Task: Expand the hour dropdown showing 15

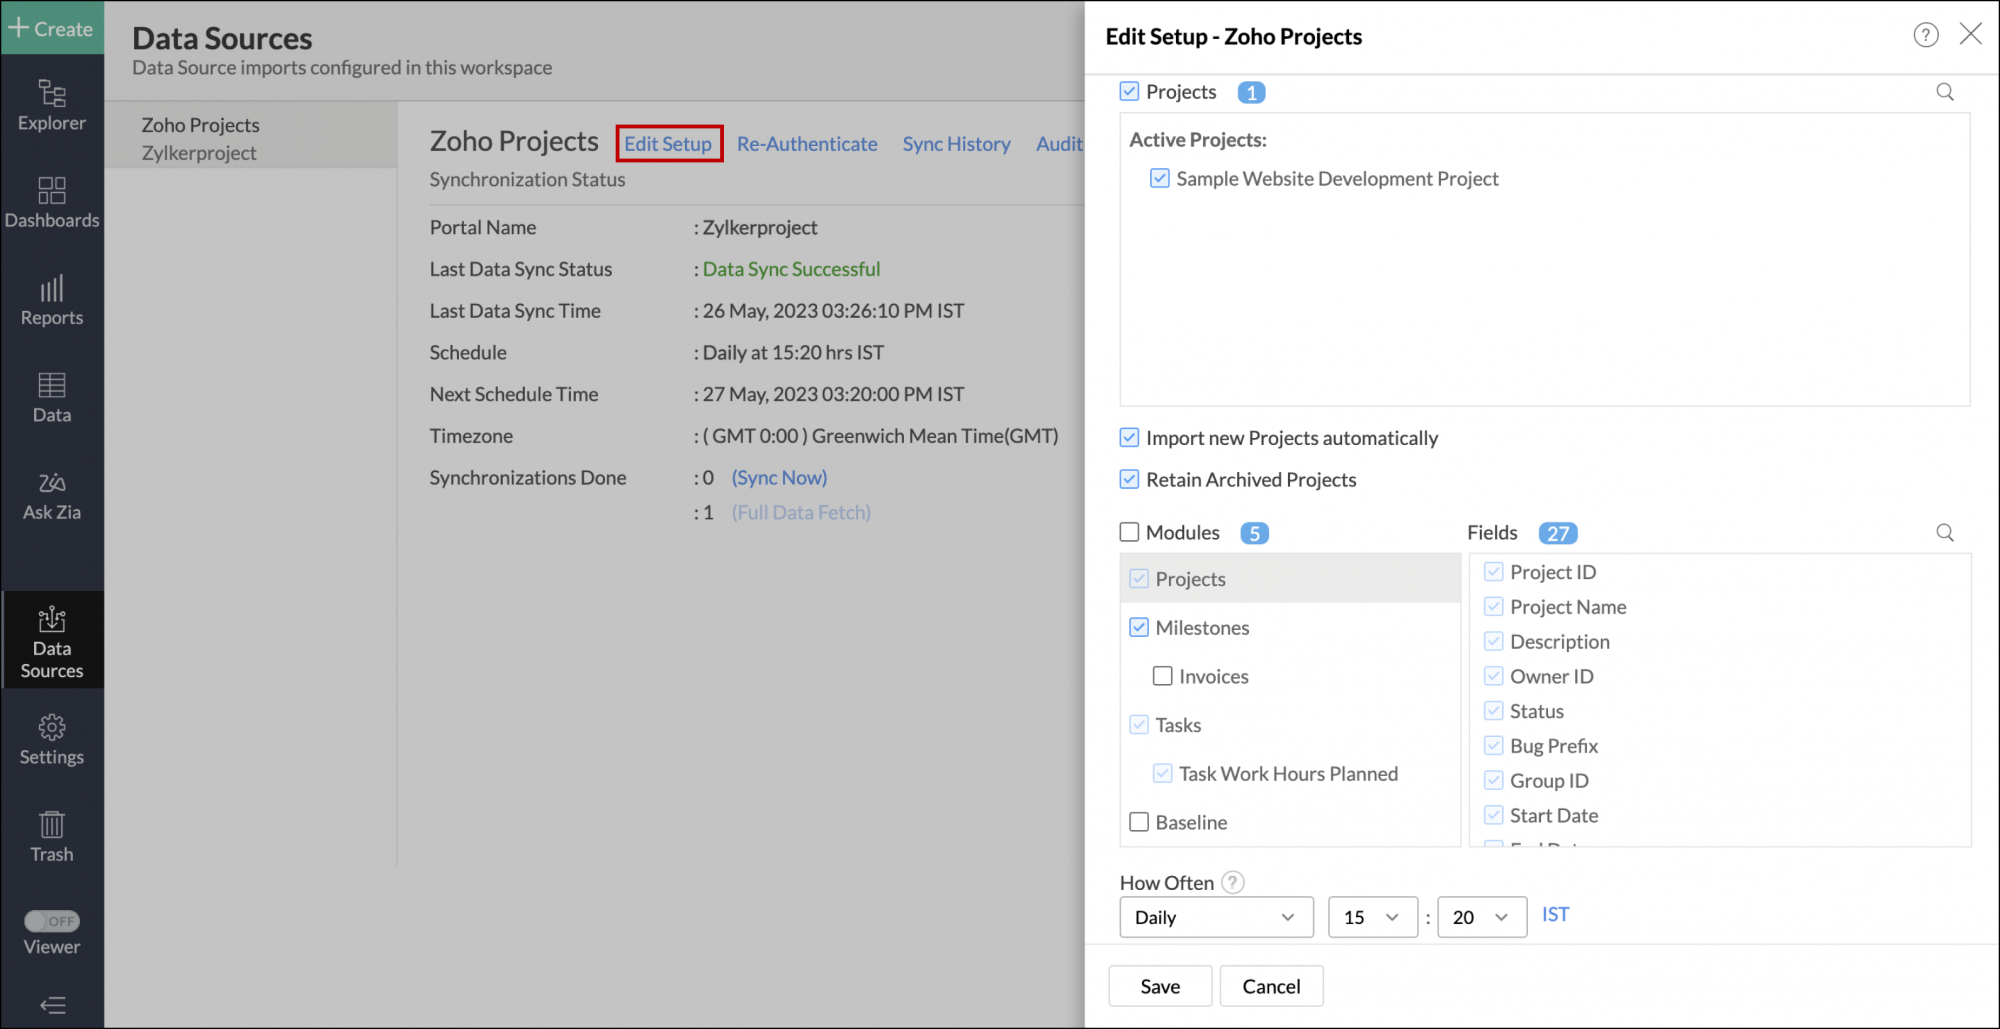Action: (x=1371, y=917)
